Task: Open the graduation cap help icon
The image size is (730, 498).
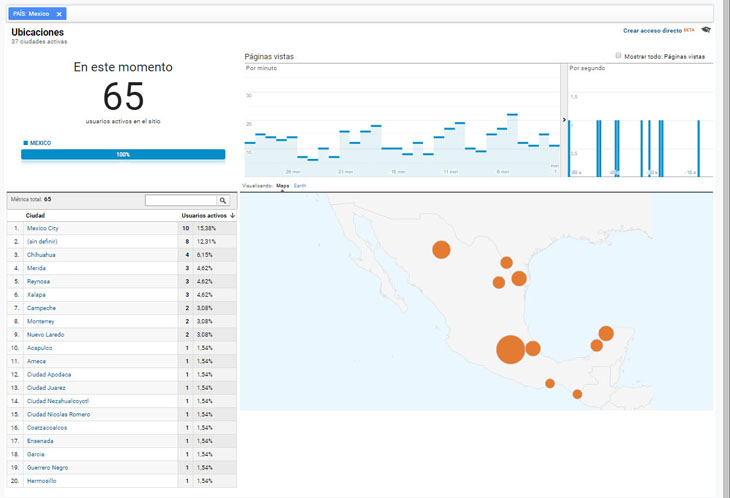Action: 706,30
